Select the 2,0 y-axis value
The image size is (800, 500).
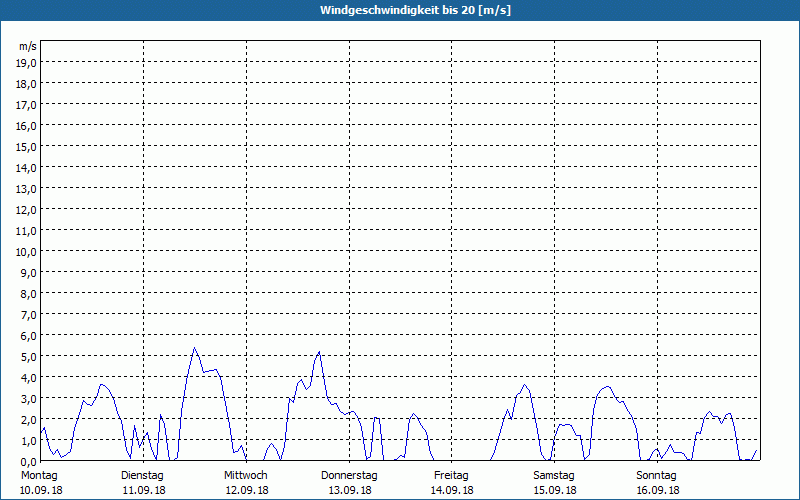tap(29, 420)
